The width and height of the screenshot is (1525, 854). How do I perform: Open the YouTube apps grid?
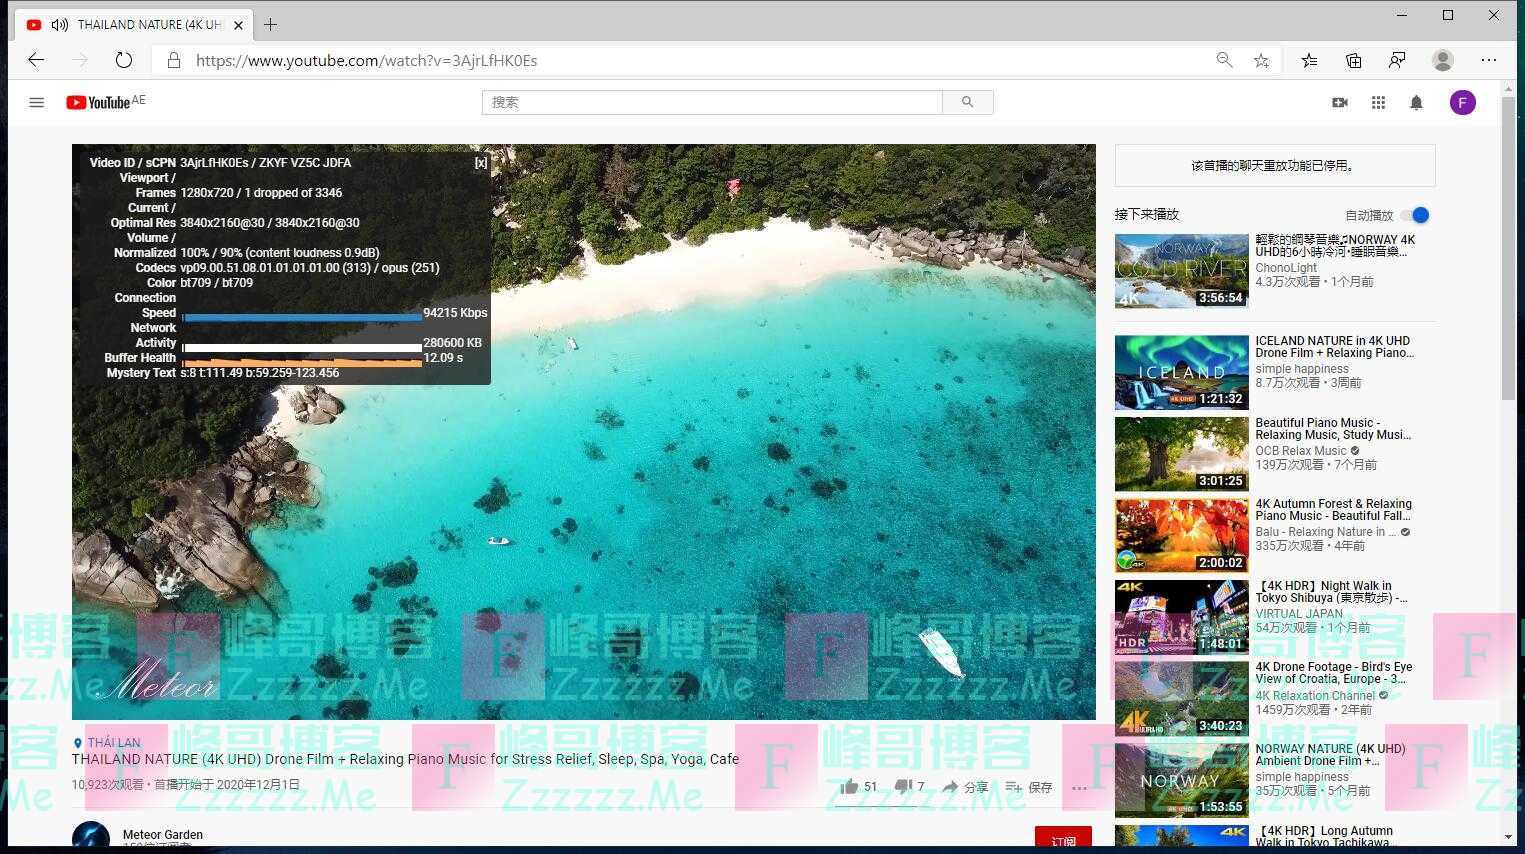(1378, 102)
